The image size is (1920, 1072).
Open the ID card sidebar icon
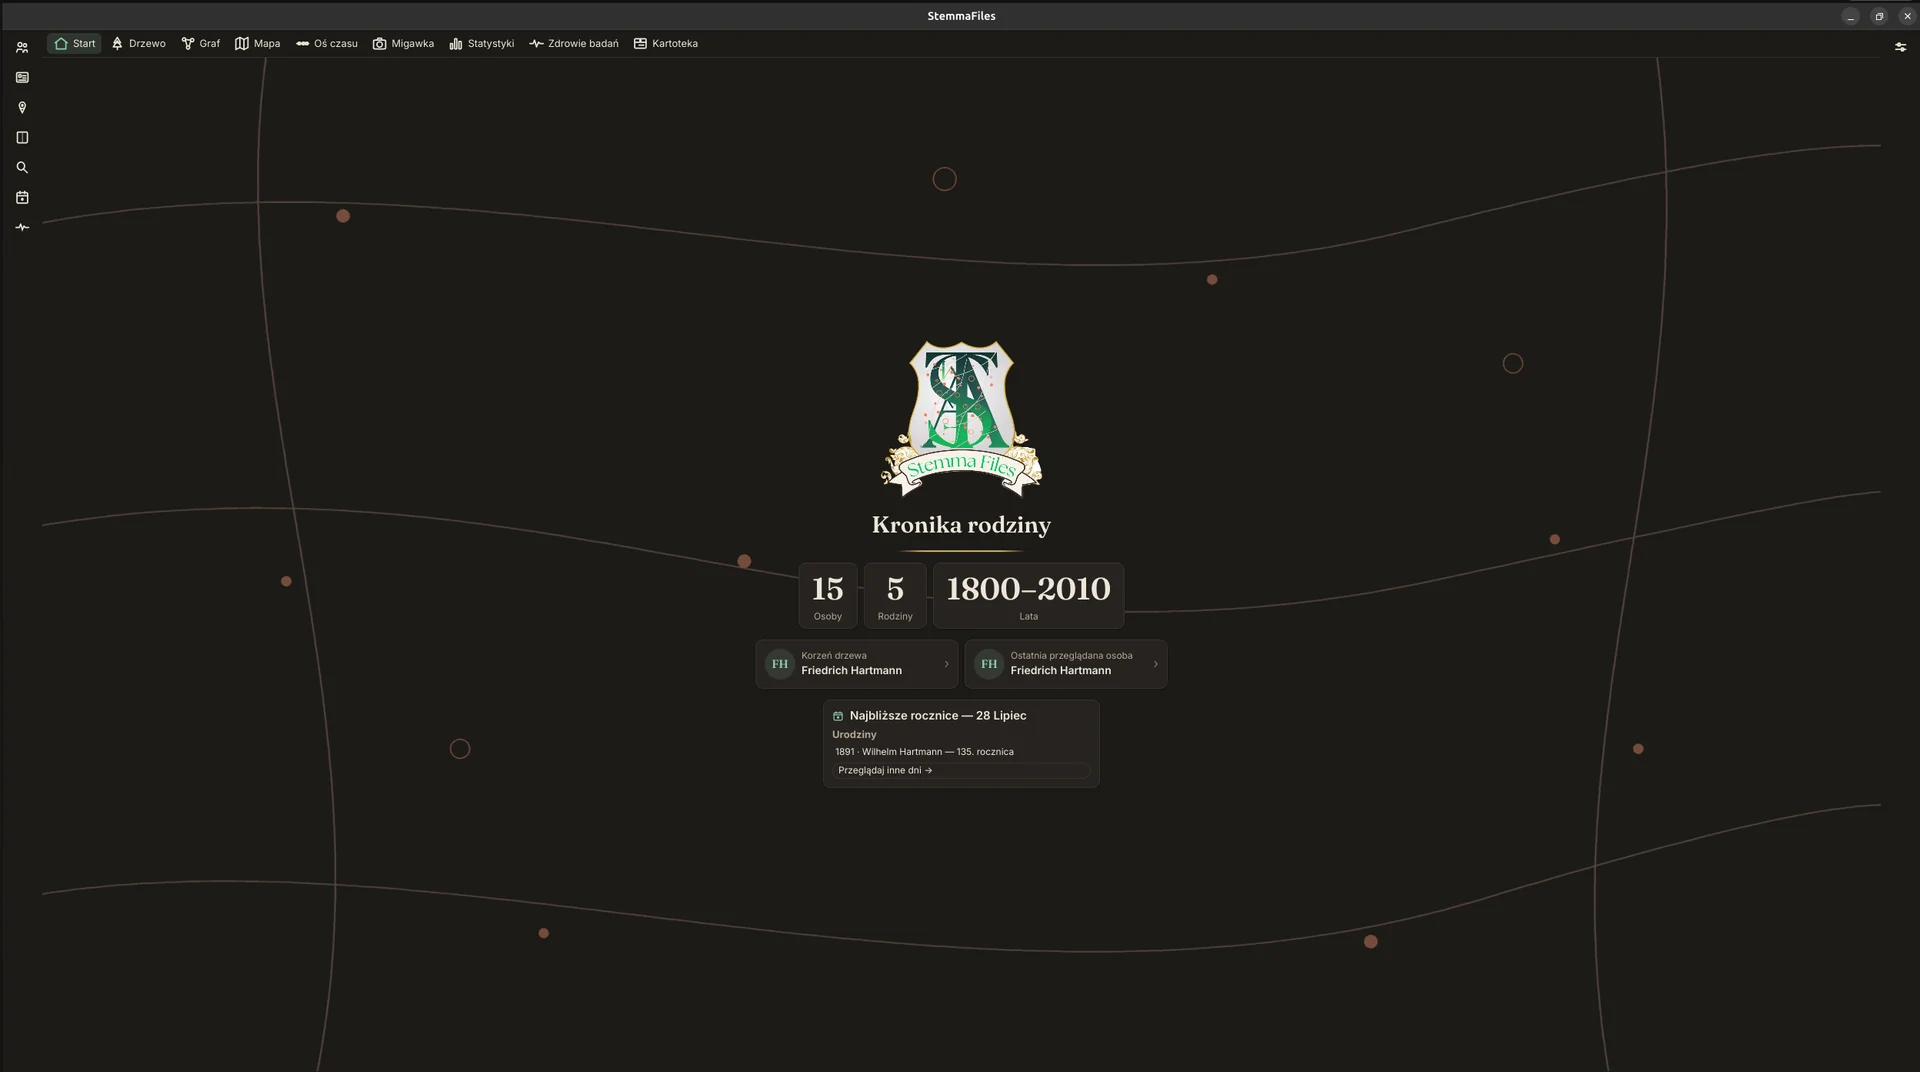tap(22, 77)
